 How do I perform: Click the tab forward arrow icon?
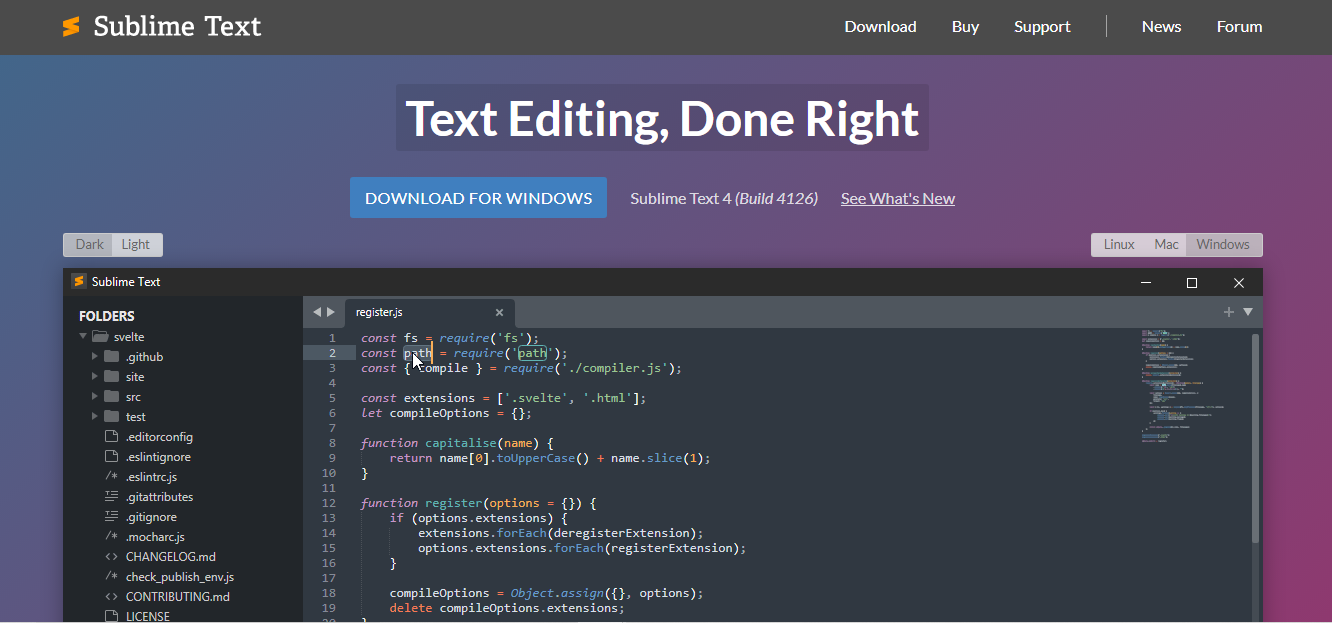tap(331, 312)
